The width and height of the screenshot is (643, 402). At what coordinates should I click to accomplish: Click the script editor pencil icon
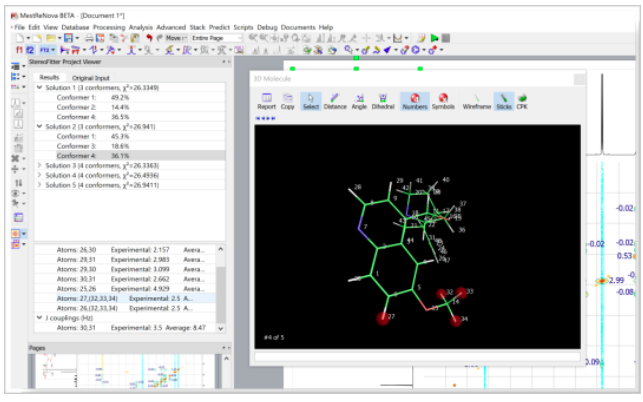pos(422,38)
